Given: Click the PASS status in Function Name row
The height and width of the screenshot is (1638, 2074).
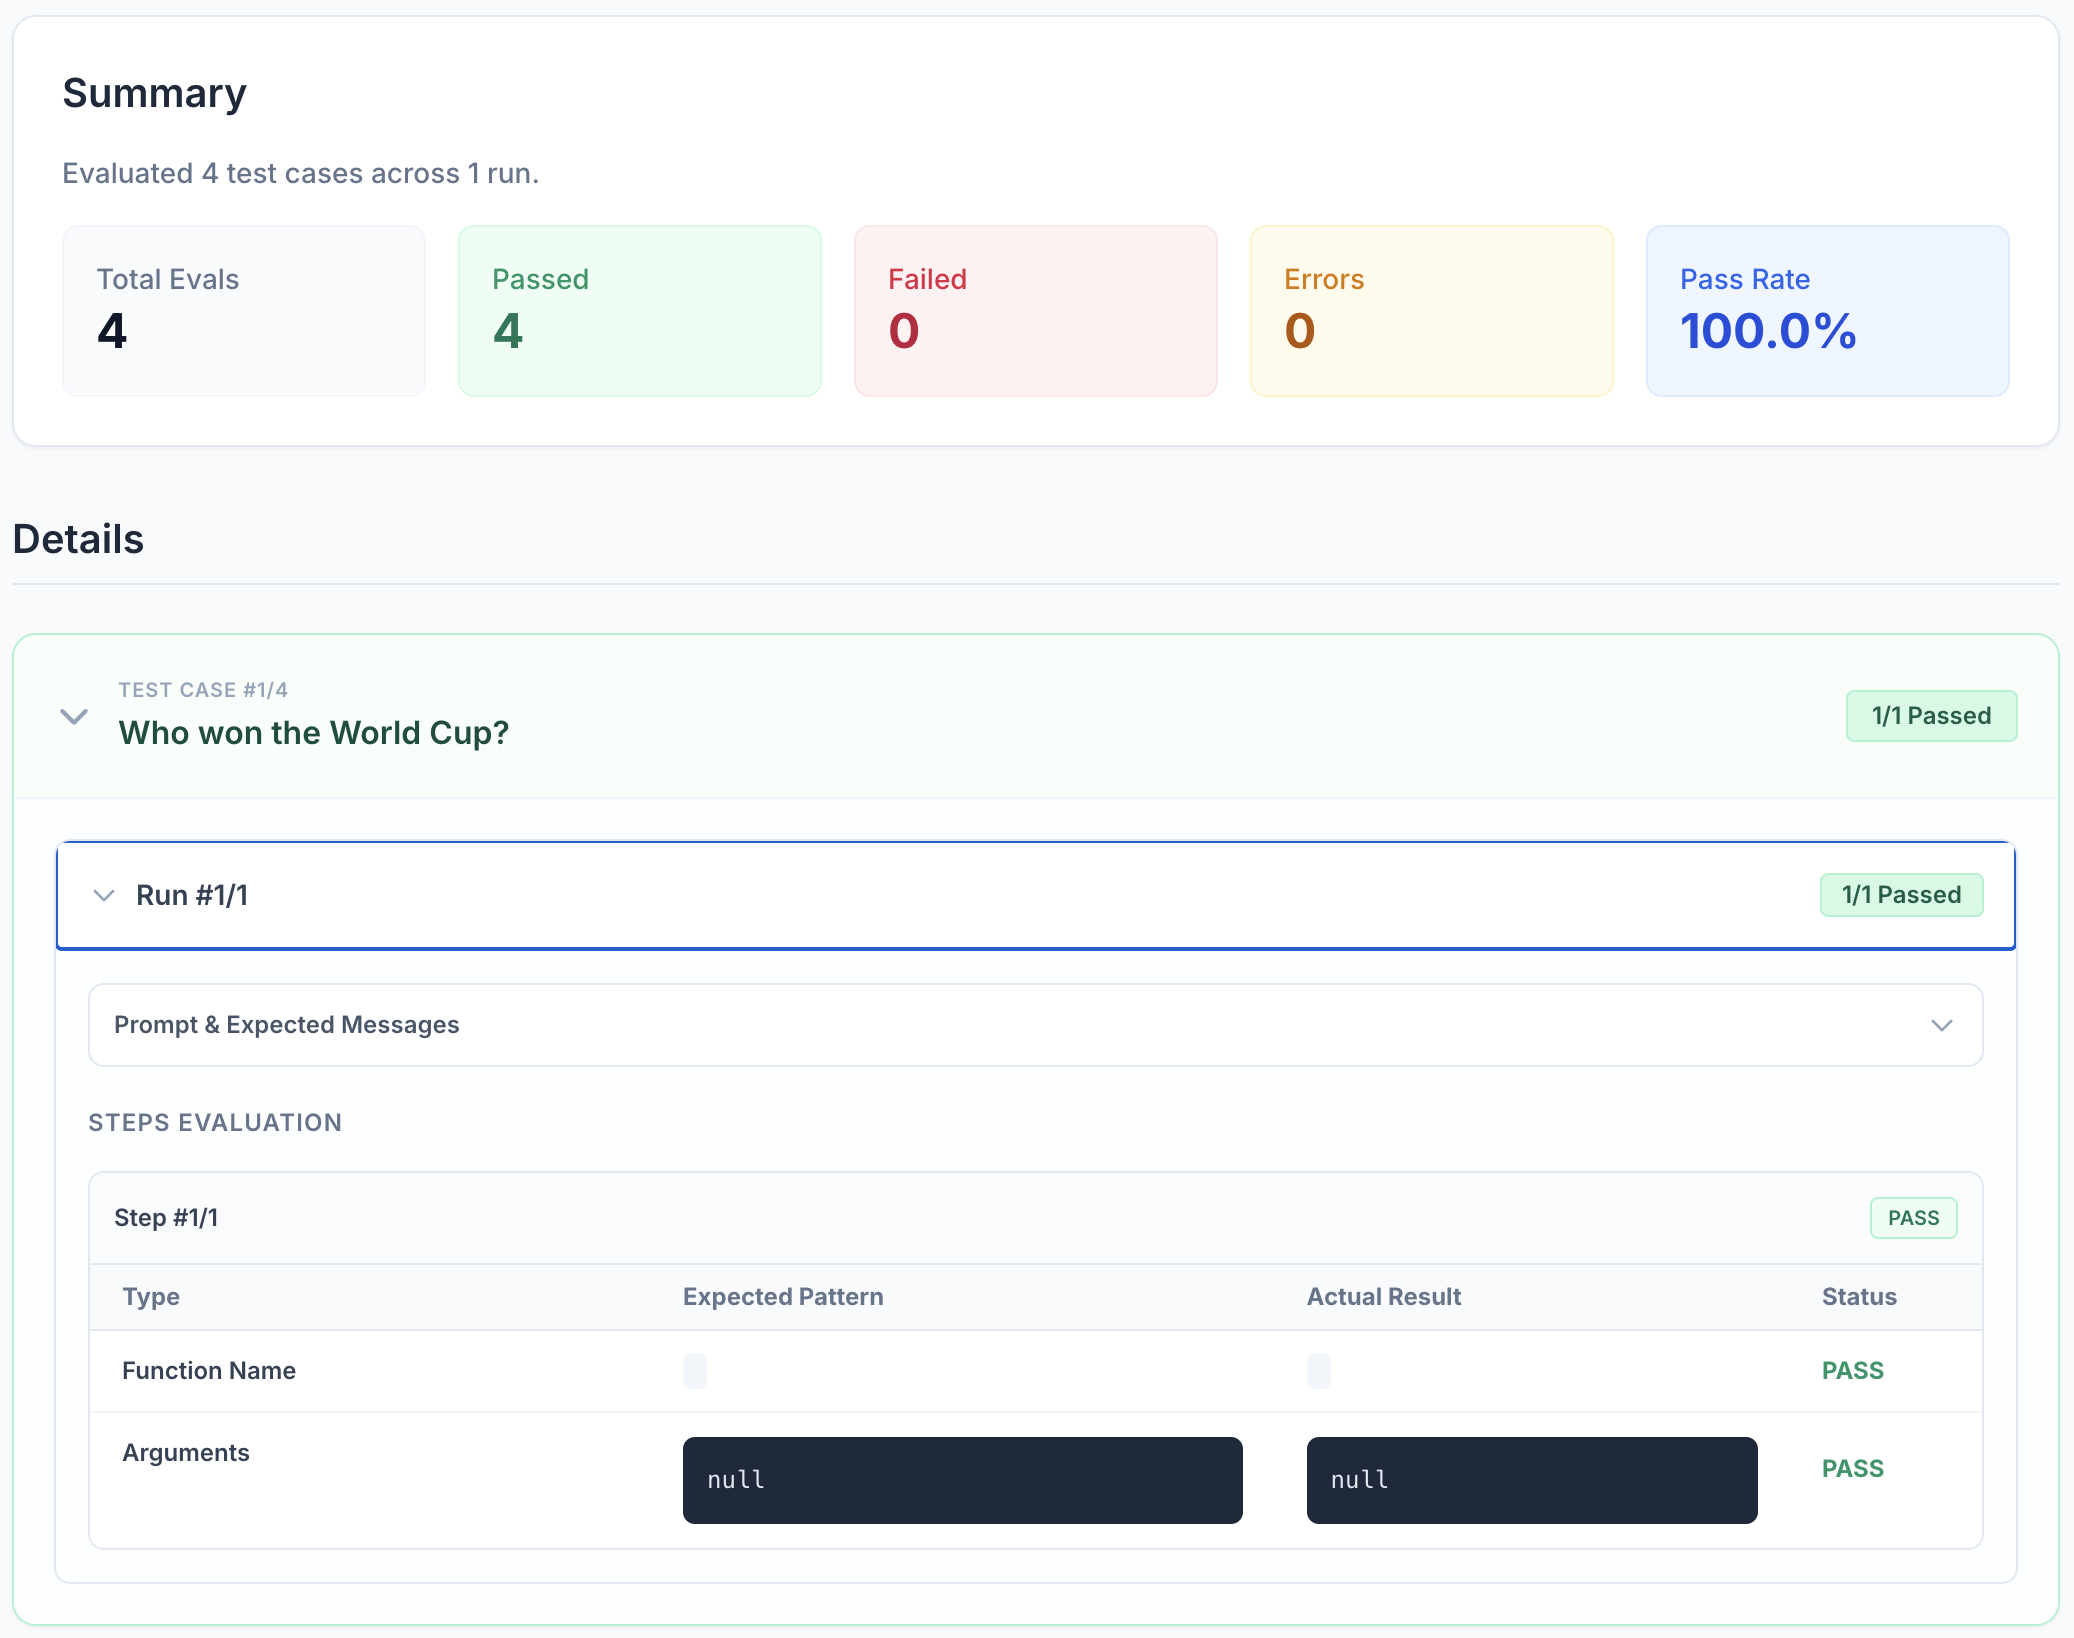Looking at the screenshot, I should [1852, 1370].
